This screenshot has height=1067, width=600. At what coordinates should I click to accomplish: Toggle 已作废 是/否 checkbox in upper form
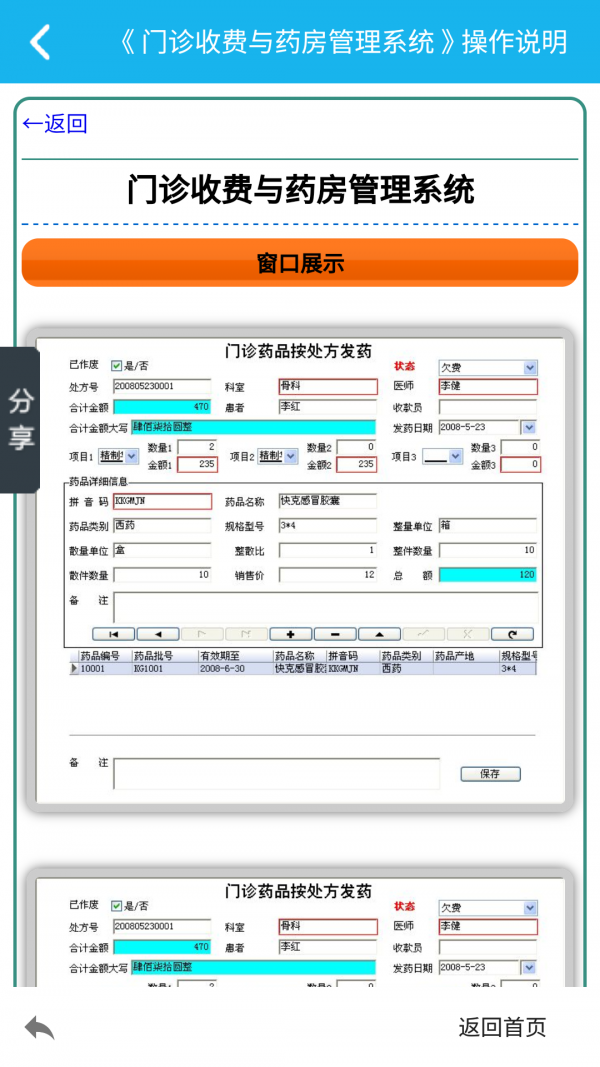point(117,365)
